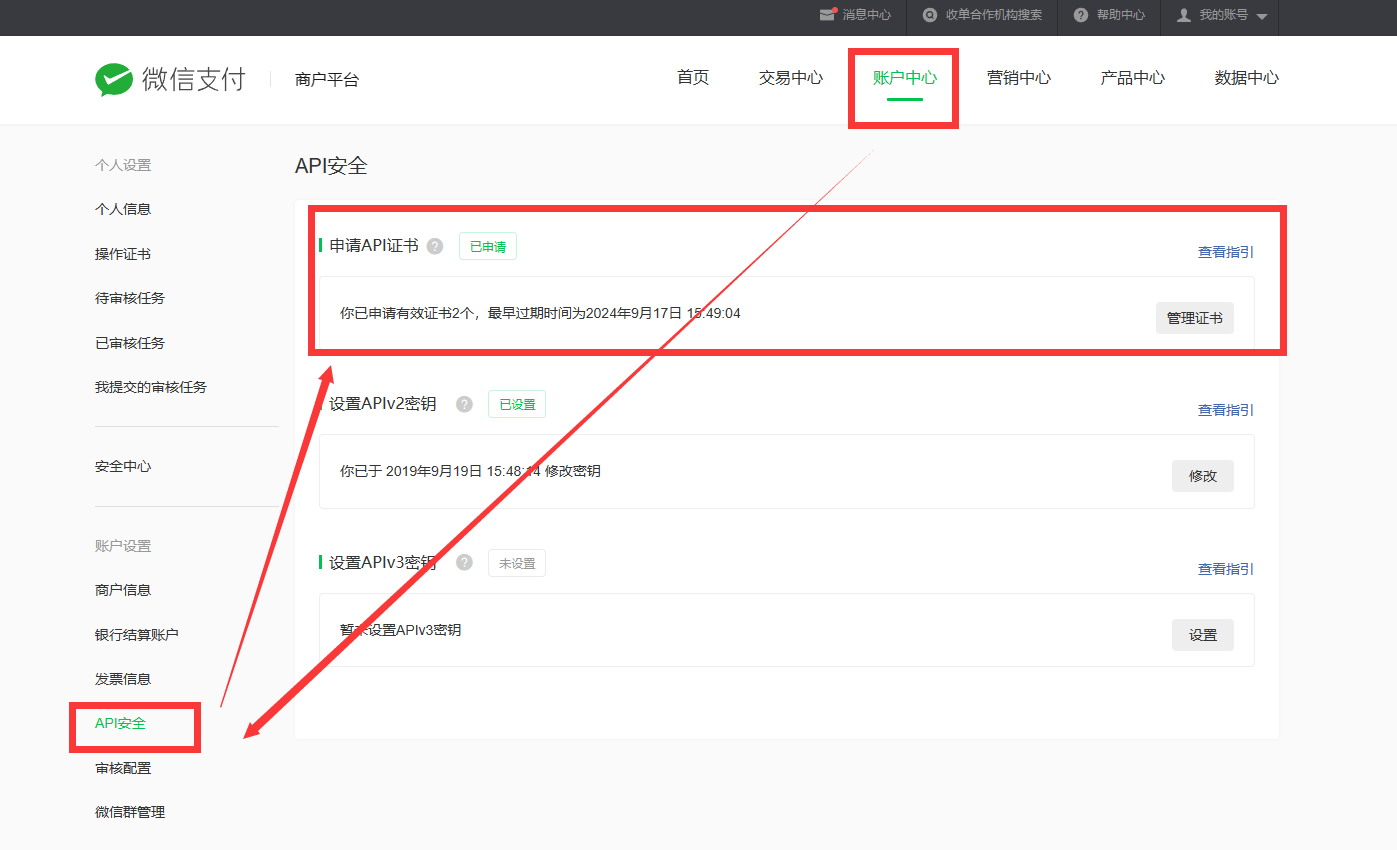1397x850 pixels.
Task: Click the API安全 page heading
Action: 331,166
